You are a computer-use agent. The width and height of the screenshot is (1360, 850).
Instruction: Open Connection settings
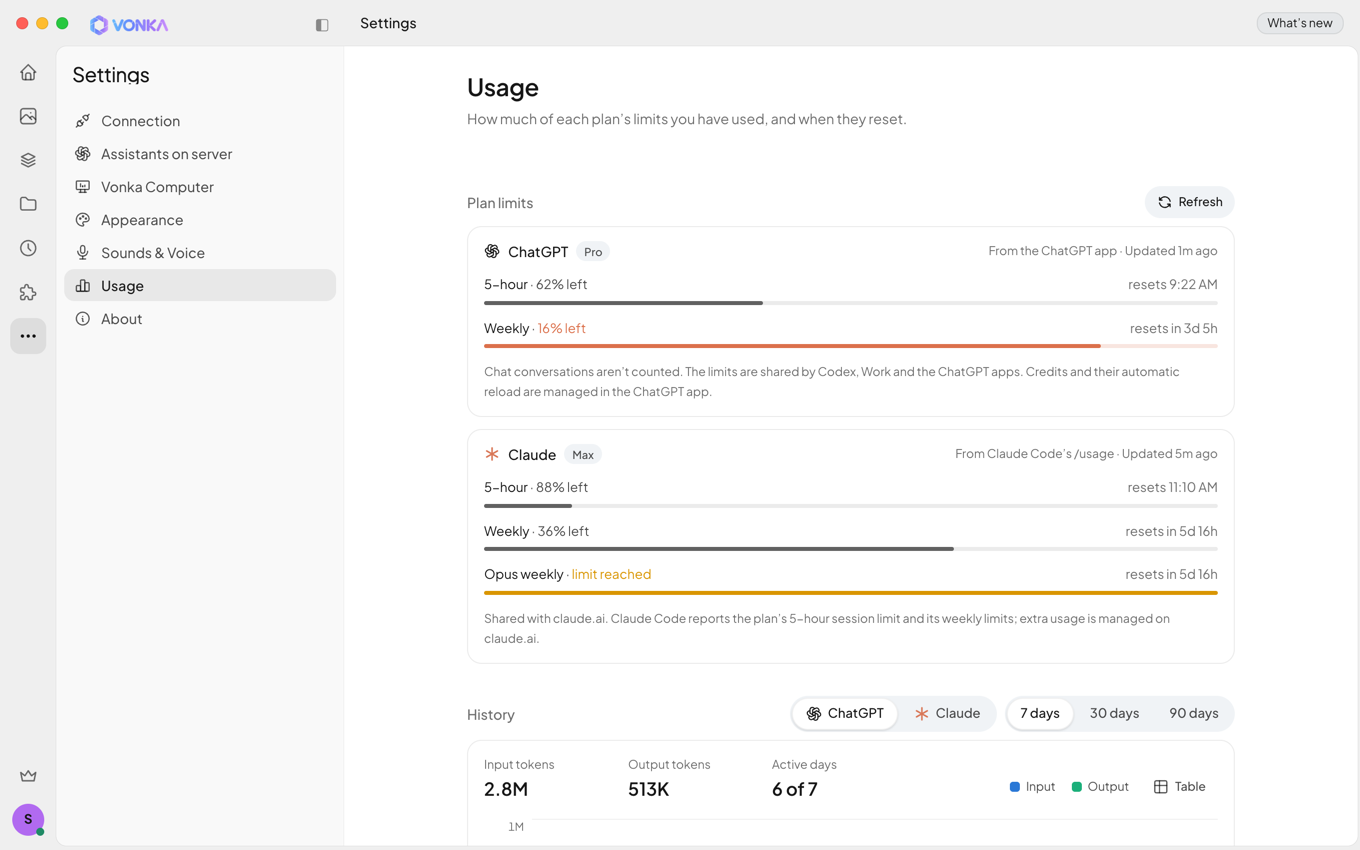[200, 121]
